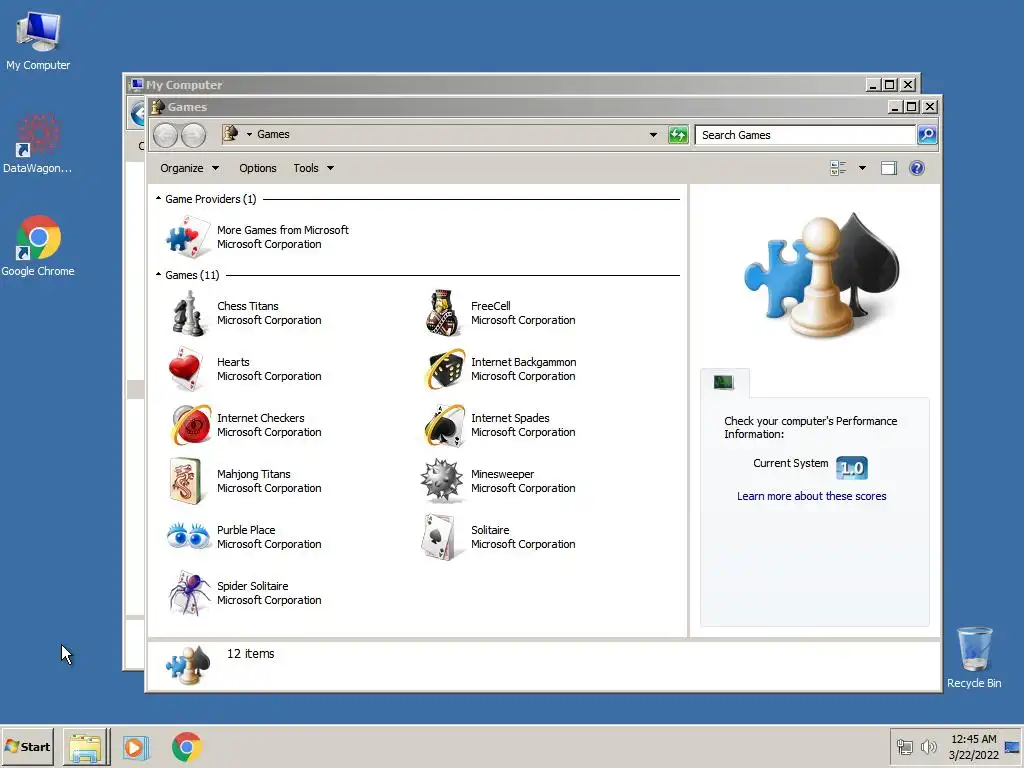Click the Games folder icon in address bar
This screenshot has height=768, width=1024.
(230, 134)
